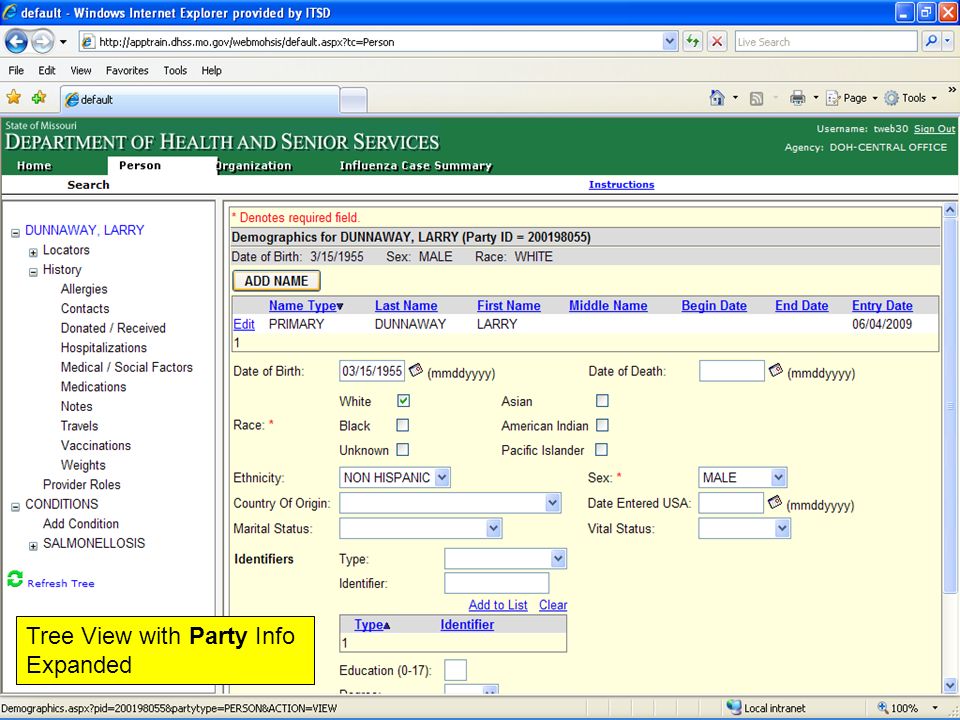Open calendar picker for Date of Death
Image resolution: width=960 pixels, height=720 pixels.
click(776, 370)
